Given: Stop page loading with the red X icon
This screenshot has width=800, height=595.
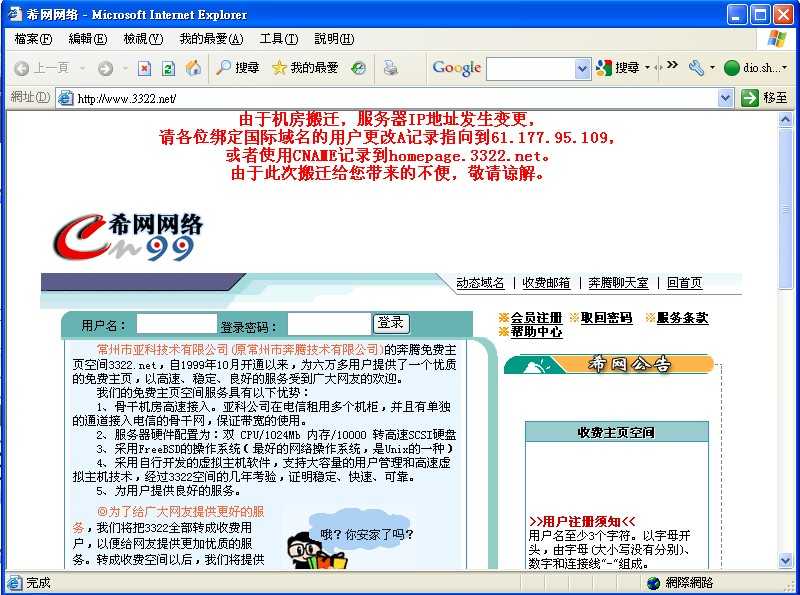Looking at the screenshot, I should tap(144, 68).
